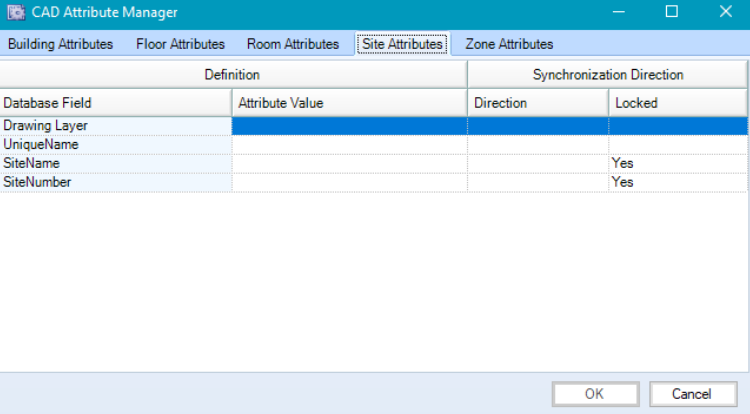Open the Floor Attributes tab
Screen dimensions: 750x414
click(x=180, y=44)
